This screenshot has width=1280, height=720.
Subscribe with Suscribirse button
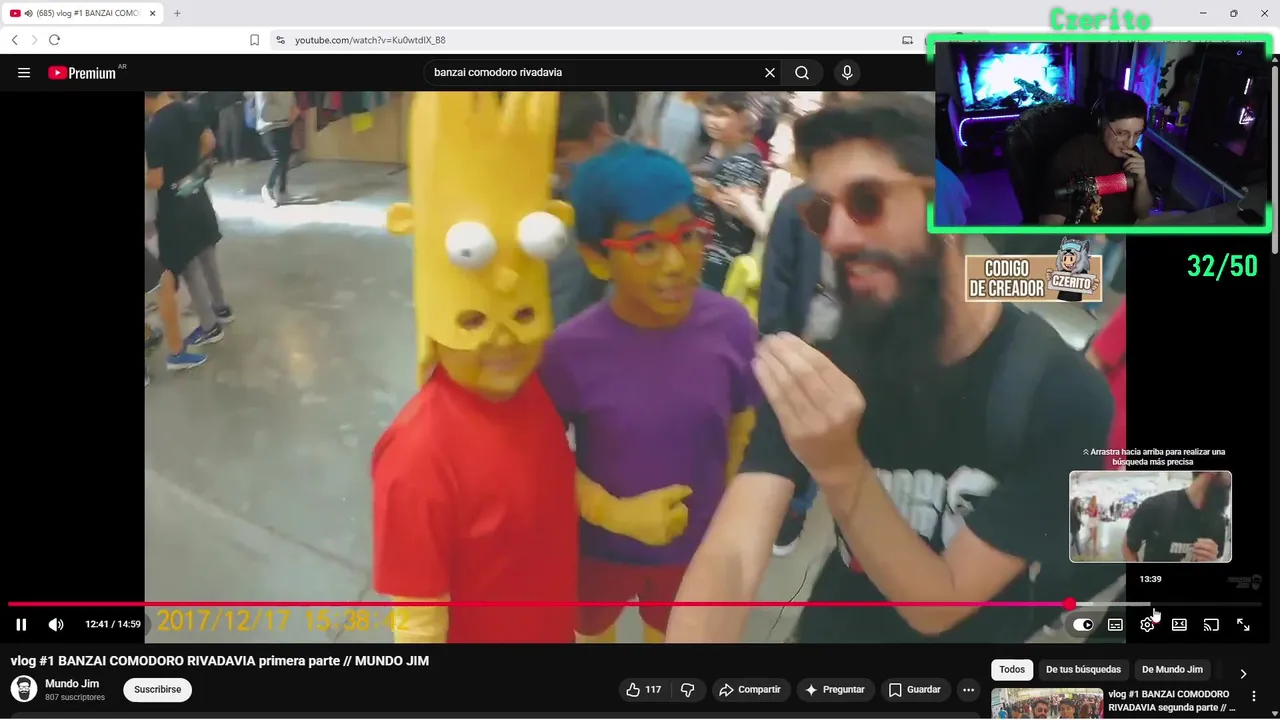(157, 690)
